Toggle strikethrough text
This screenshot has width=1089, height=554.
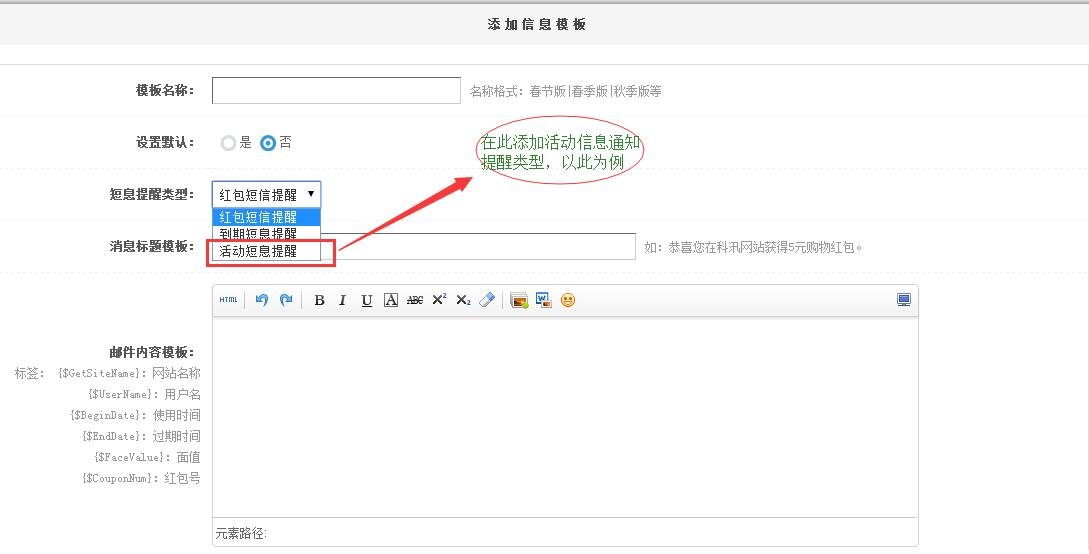point(415,300)
